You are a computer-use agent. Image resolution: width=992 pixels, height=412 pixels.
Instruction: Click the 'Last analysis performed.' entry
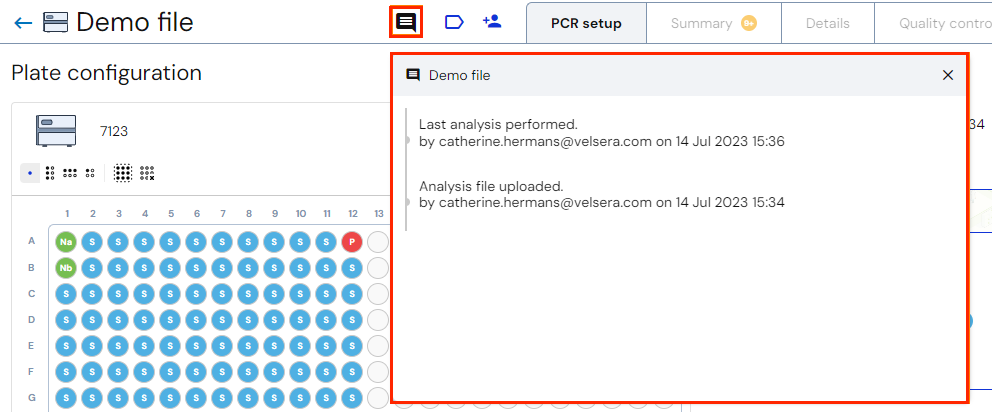point(499,124)
